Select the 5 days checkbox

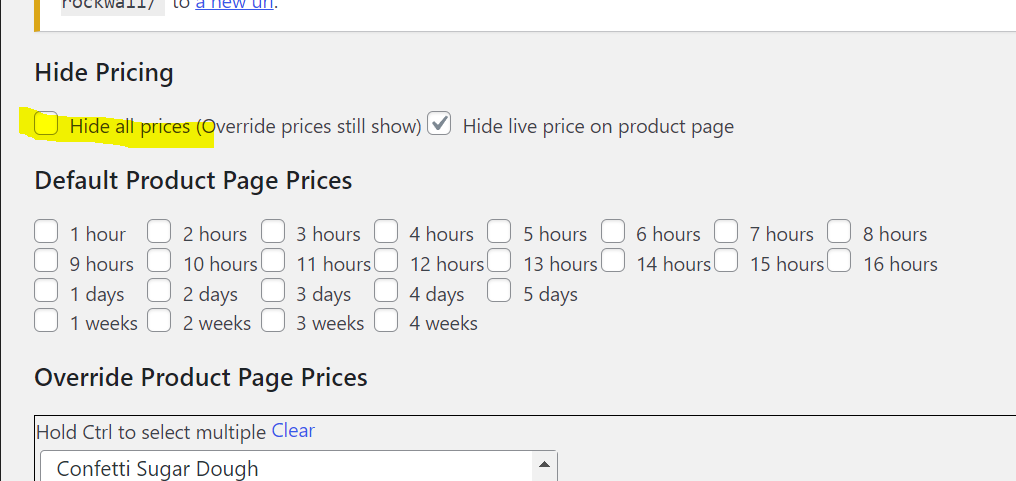coord(499,292)
